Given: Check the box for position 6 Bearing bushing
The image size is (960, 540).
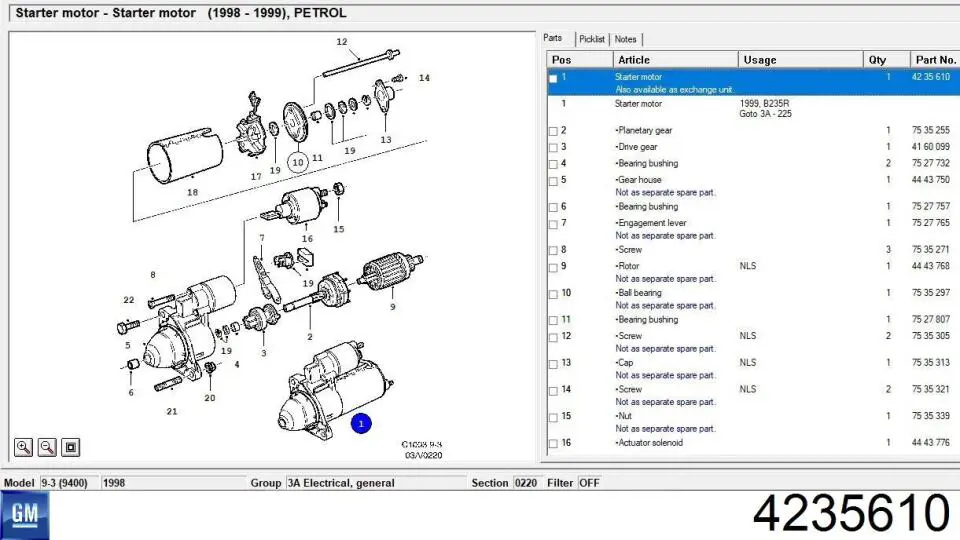Looking at the screenshot, I should [x=553, y=208].
